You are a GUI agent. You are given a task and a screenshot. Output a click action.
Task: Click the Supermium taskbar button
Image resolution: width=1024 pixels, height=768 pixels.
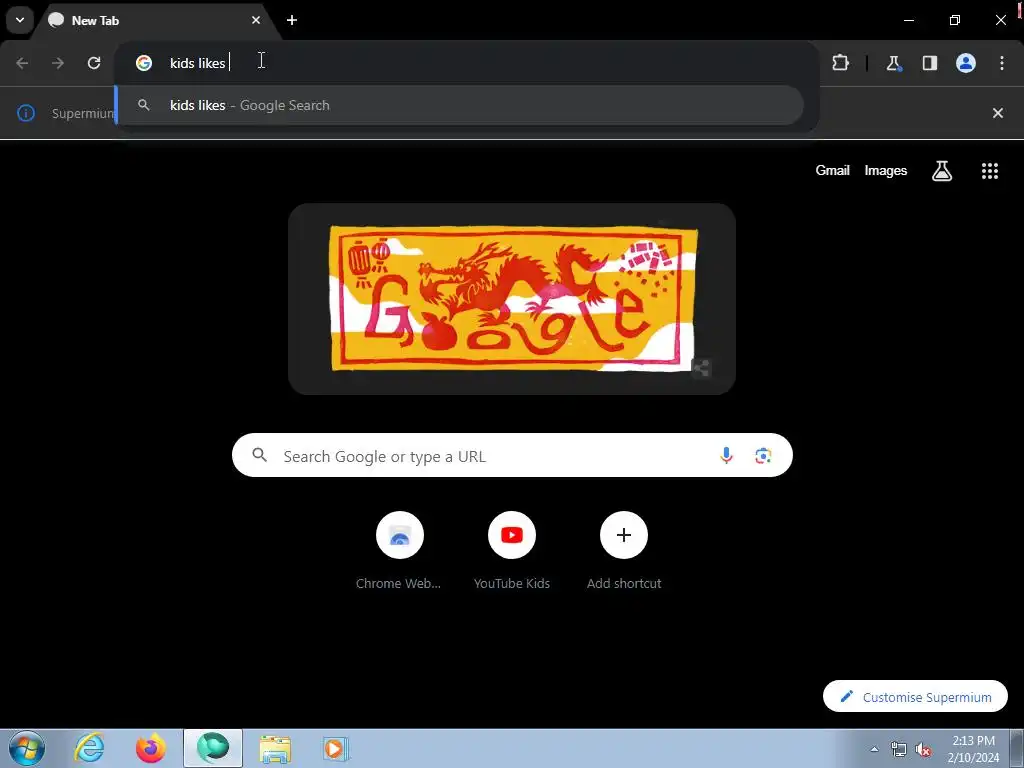pos(213,748)
